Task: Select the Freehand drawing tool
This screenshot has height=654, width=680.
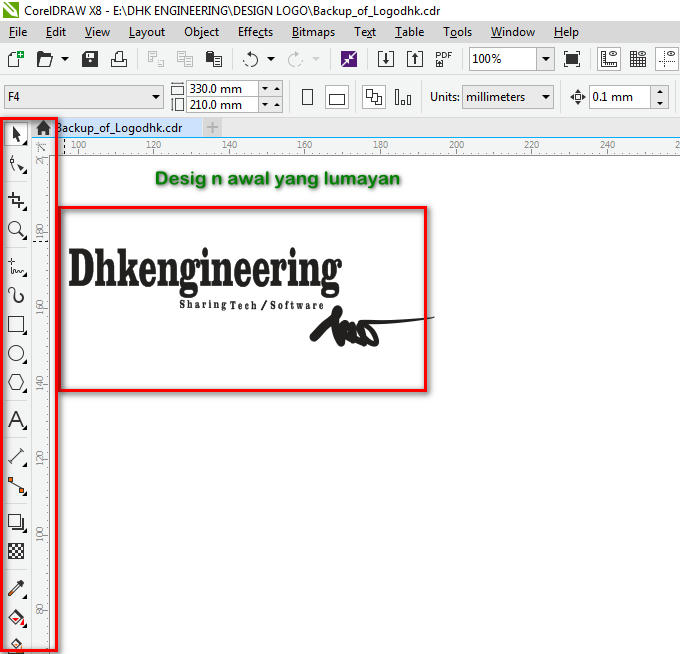Action: [x=16, y=266]
